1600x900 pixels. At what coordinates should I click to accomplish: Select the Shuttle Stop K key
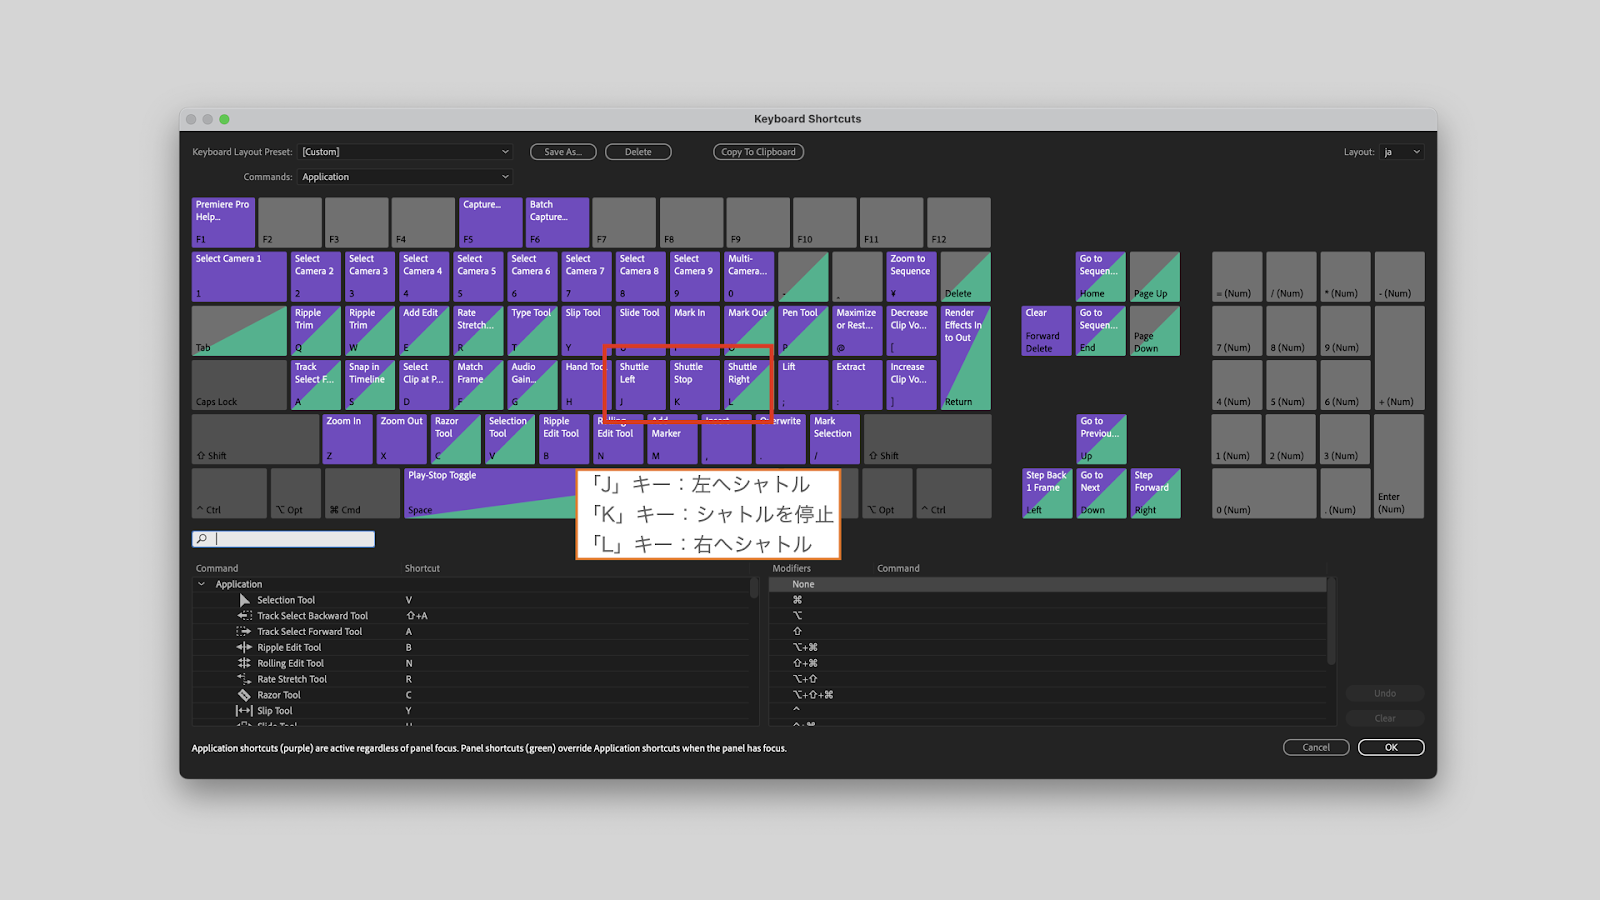point(695,385)
